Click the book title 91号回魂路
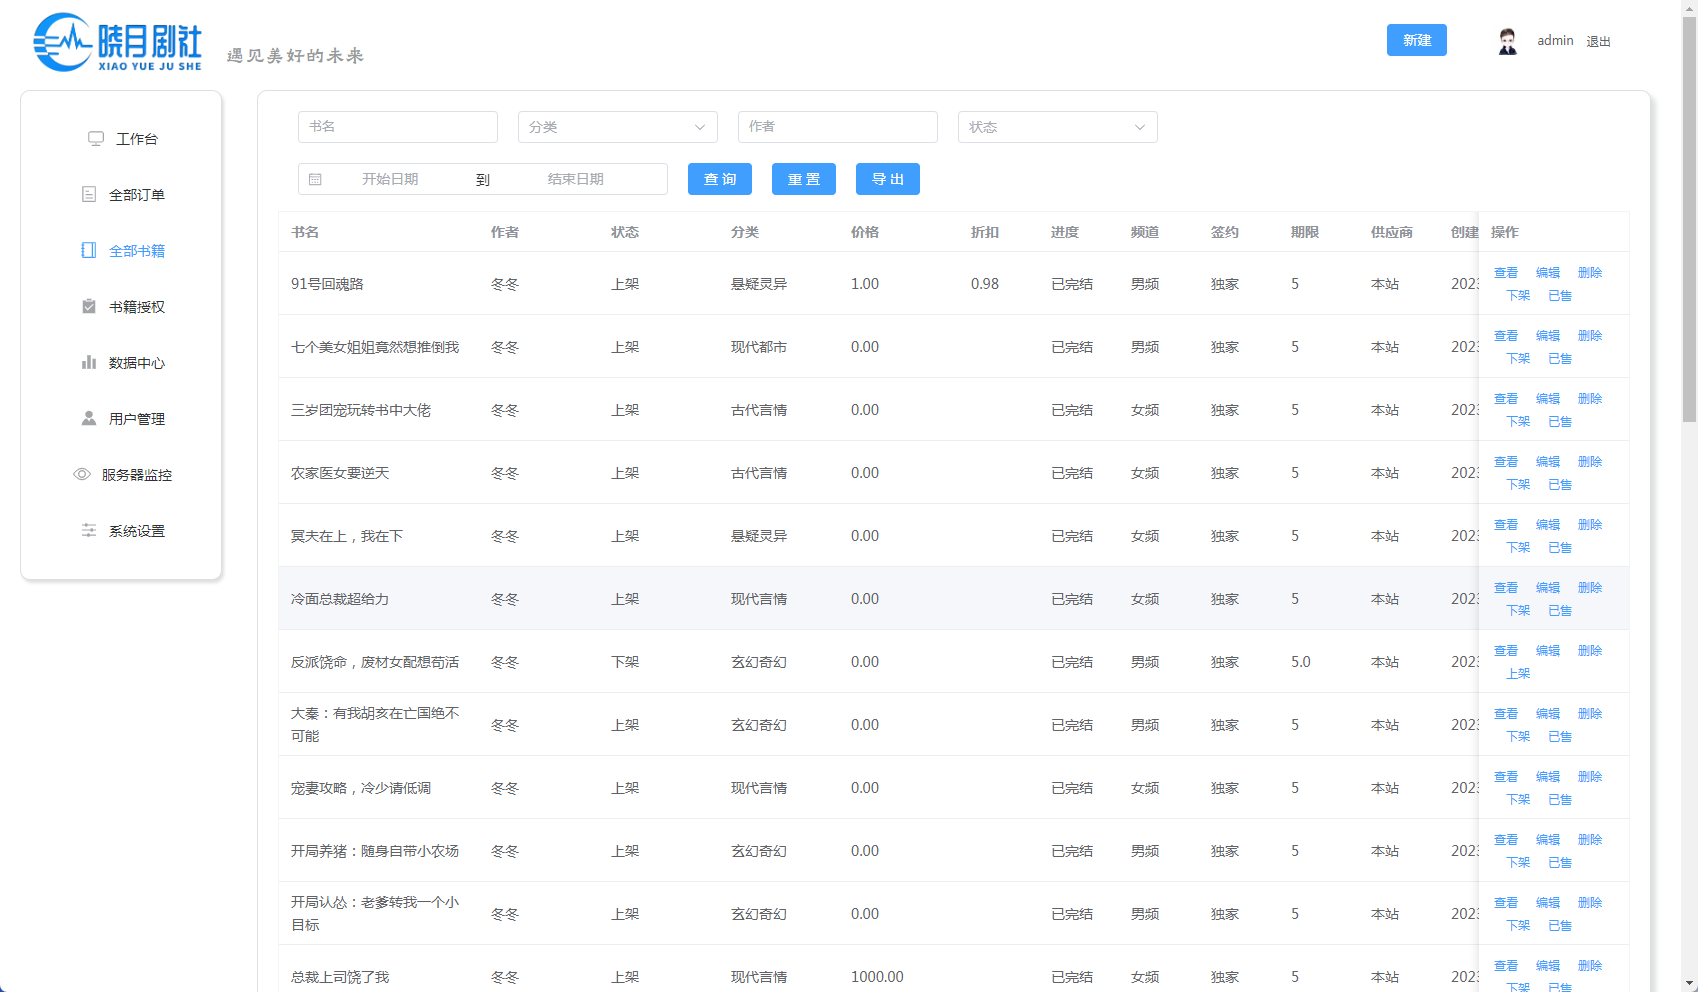The height and width of the screenshot is (992, 1698). [x=327, y=284]
